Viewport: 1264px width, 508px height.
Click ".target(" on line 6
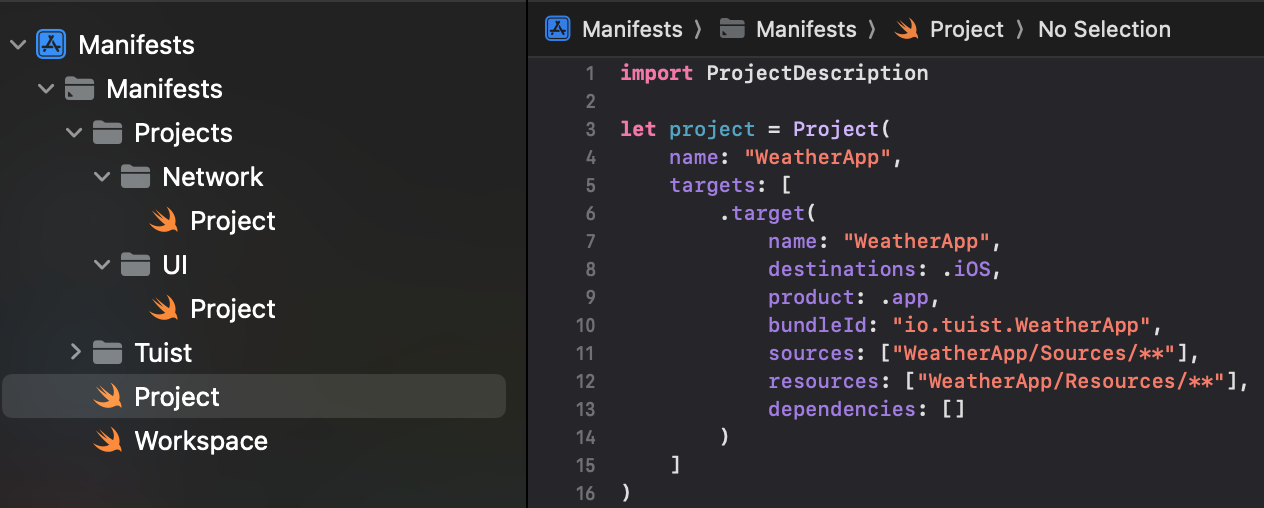pos(768,213)
